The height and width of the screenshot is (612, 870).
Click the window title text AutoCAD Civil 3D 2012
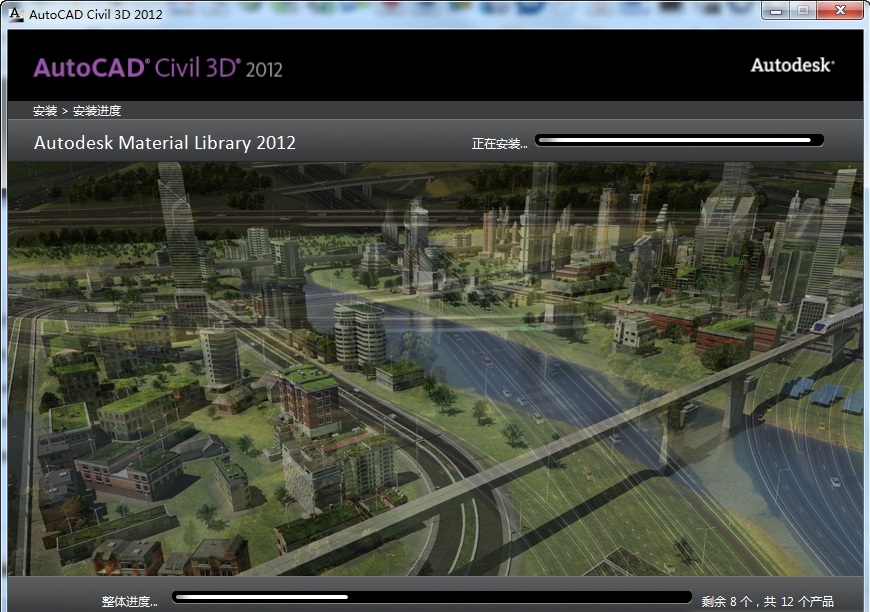(x=96, y=14)
